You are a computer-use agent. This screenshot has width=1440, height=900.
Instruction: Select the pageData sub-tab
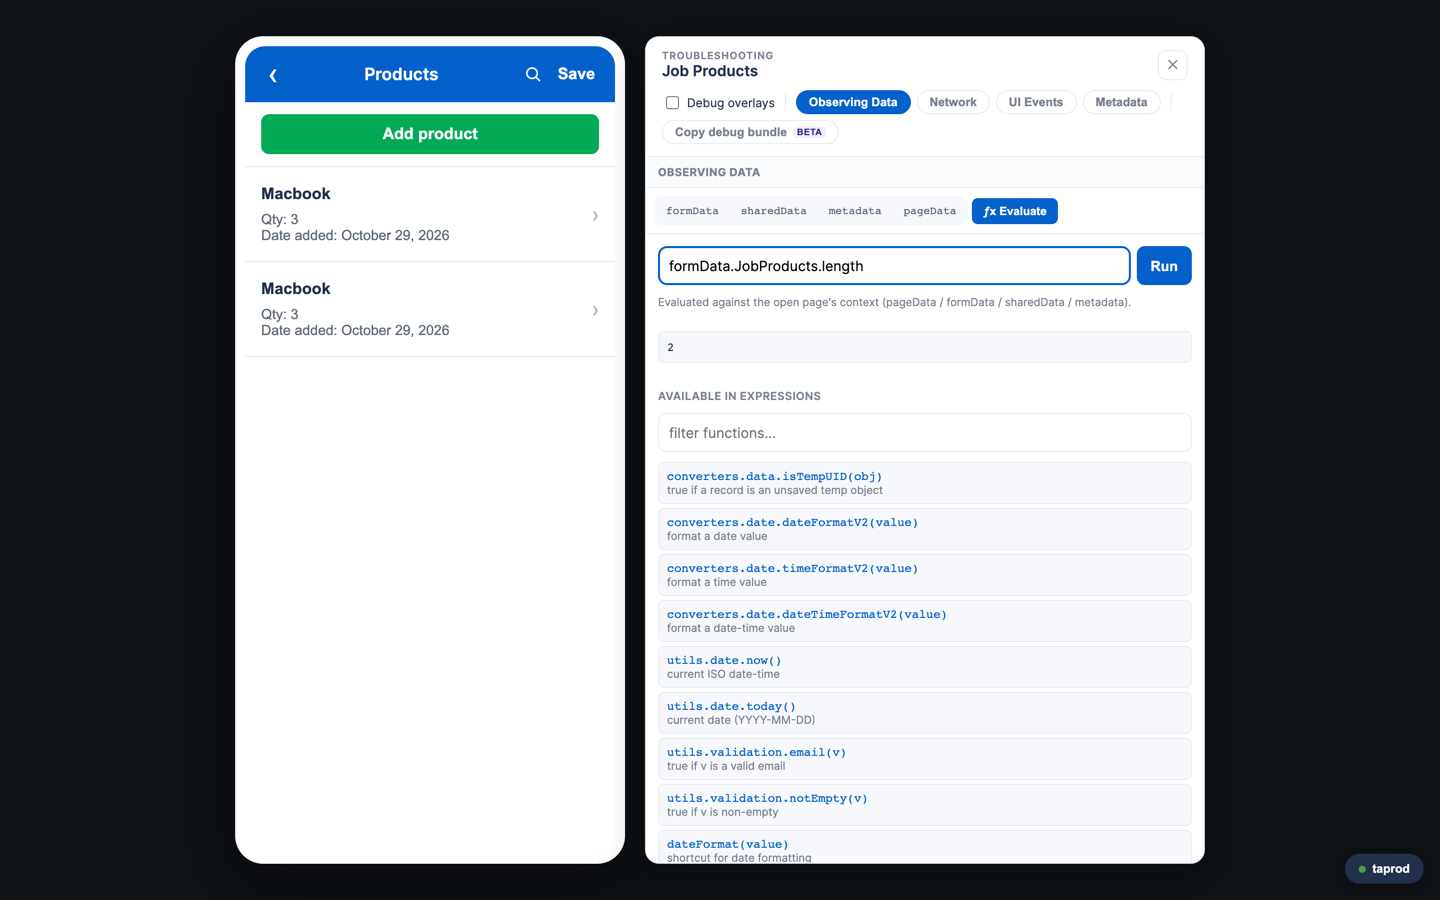pos(929,211)
